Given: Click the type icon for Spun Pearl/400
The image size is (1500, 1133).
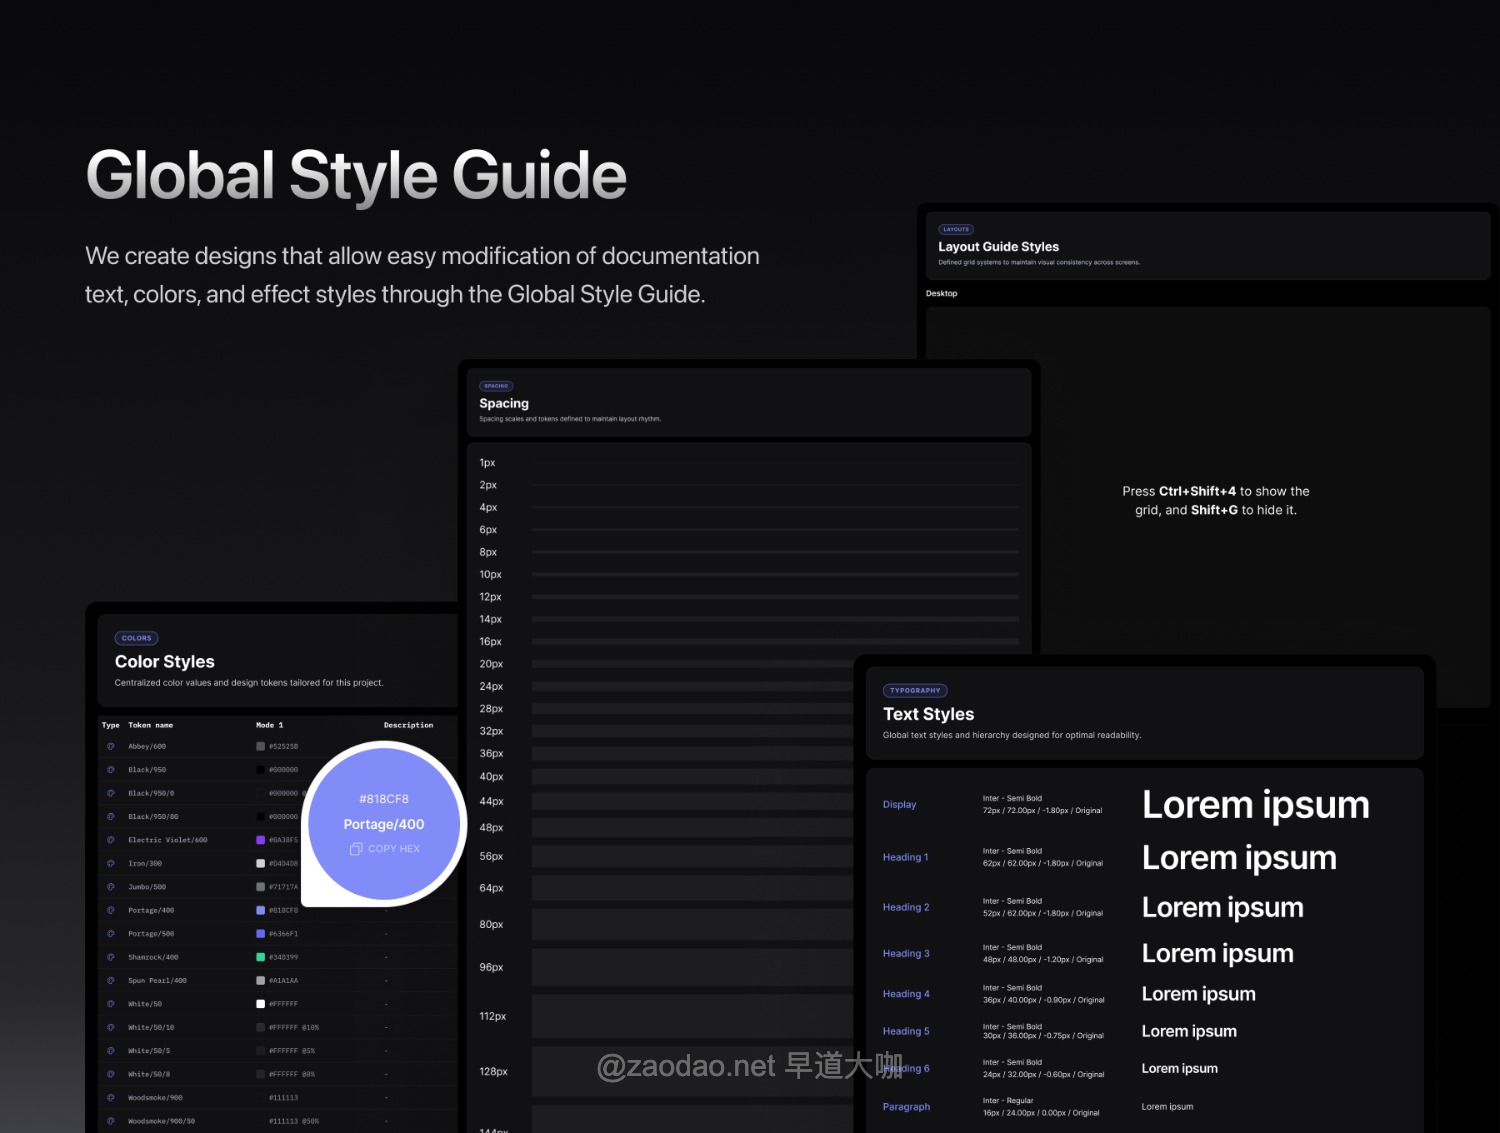Looking at the screenshot, I should pos(111,981).
